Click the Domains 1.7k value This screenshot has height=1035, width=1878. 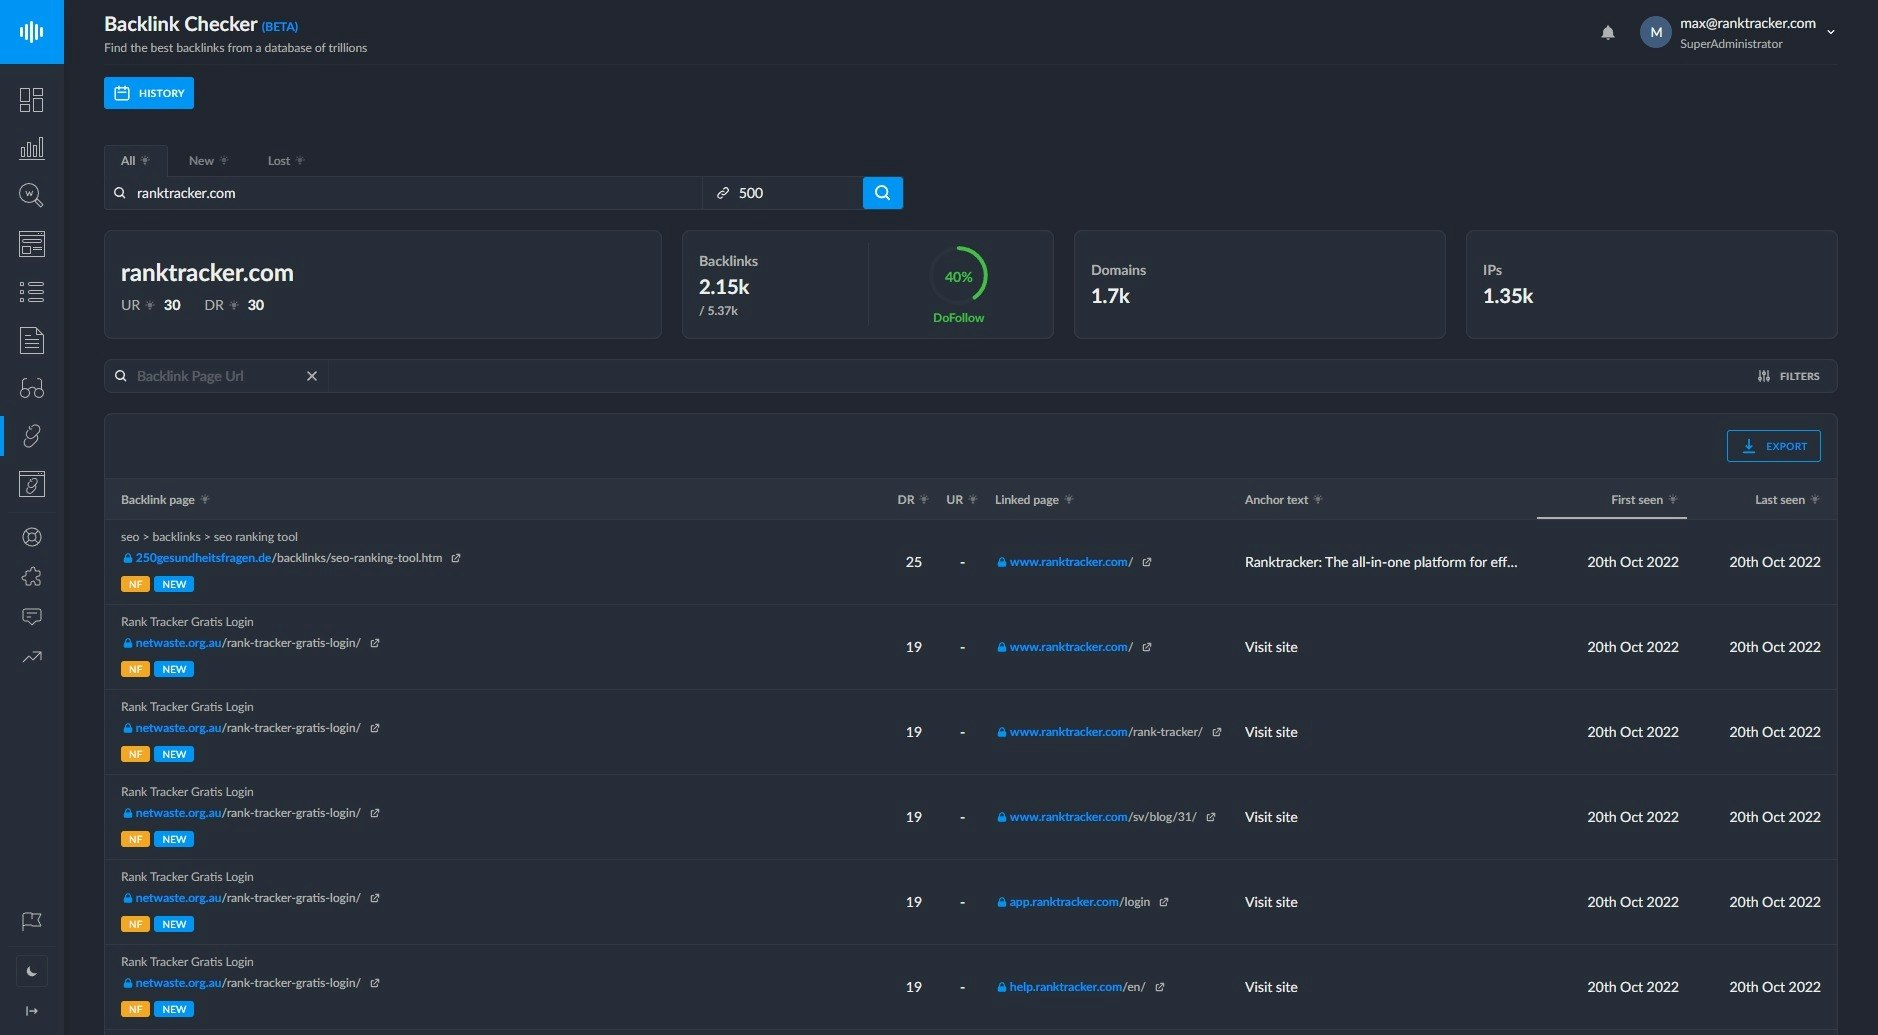[x=1110, y=296]
